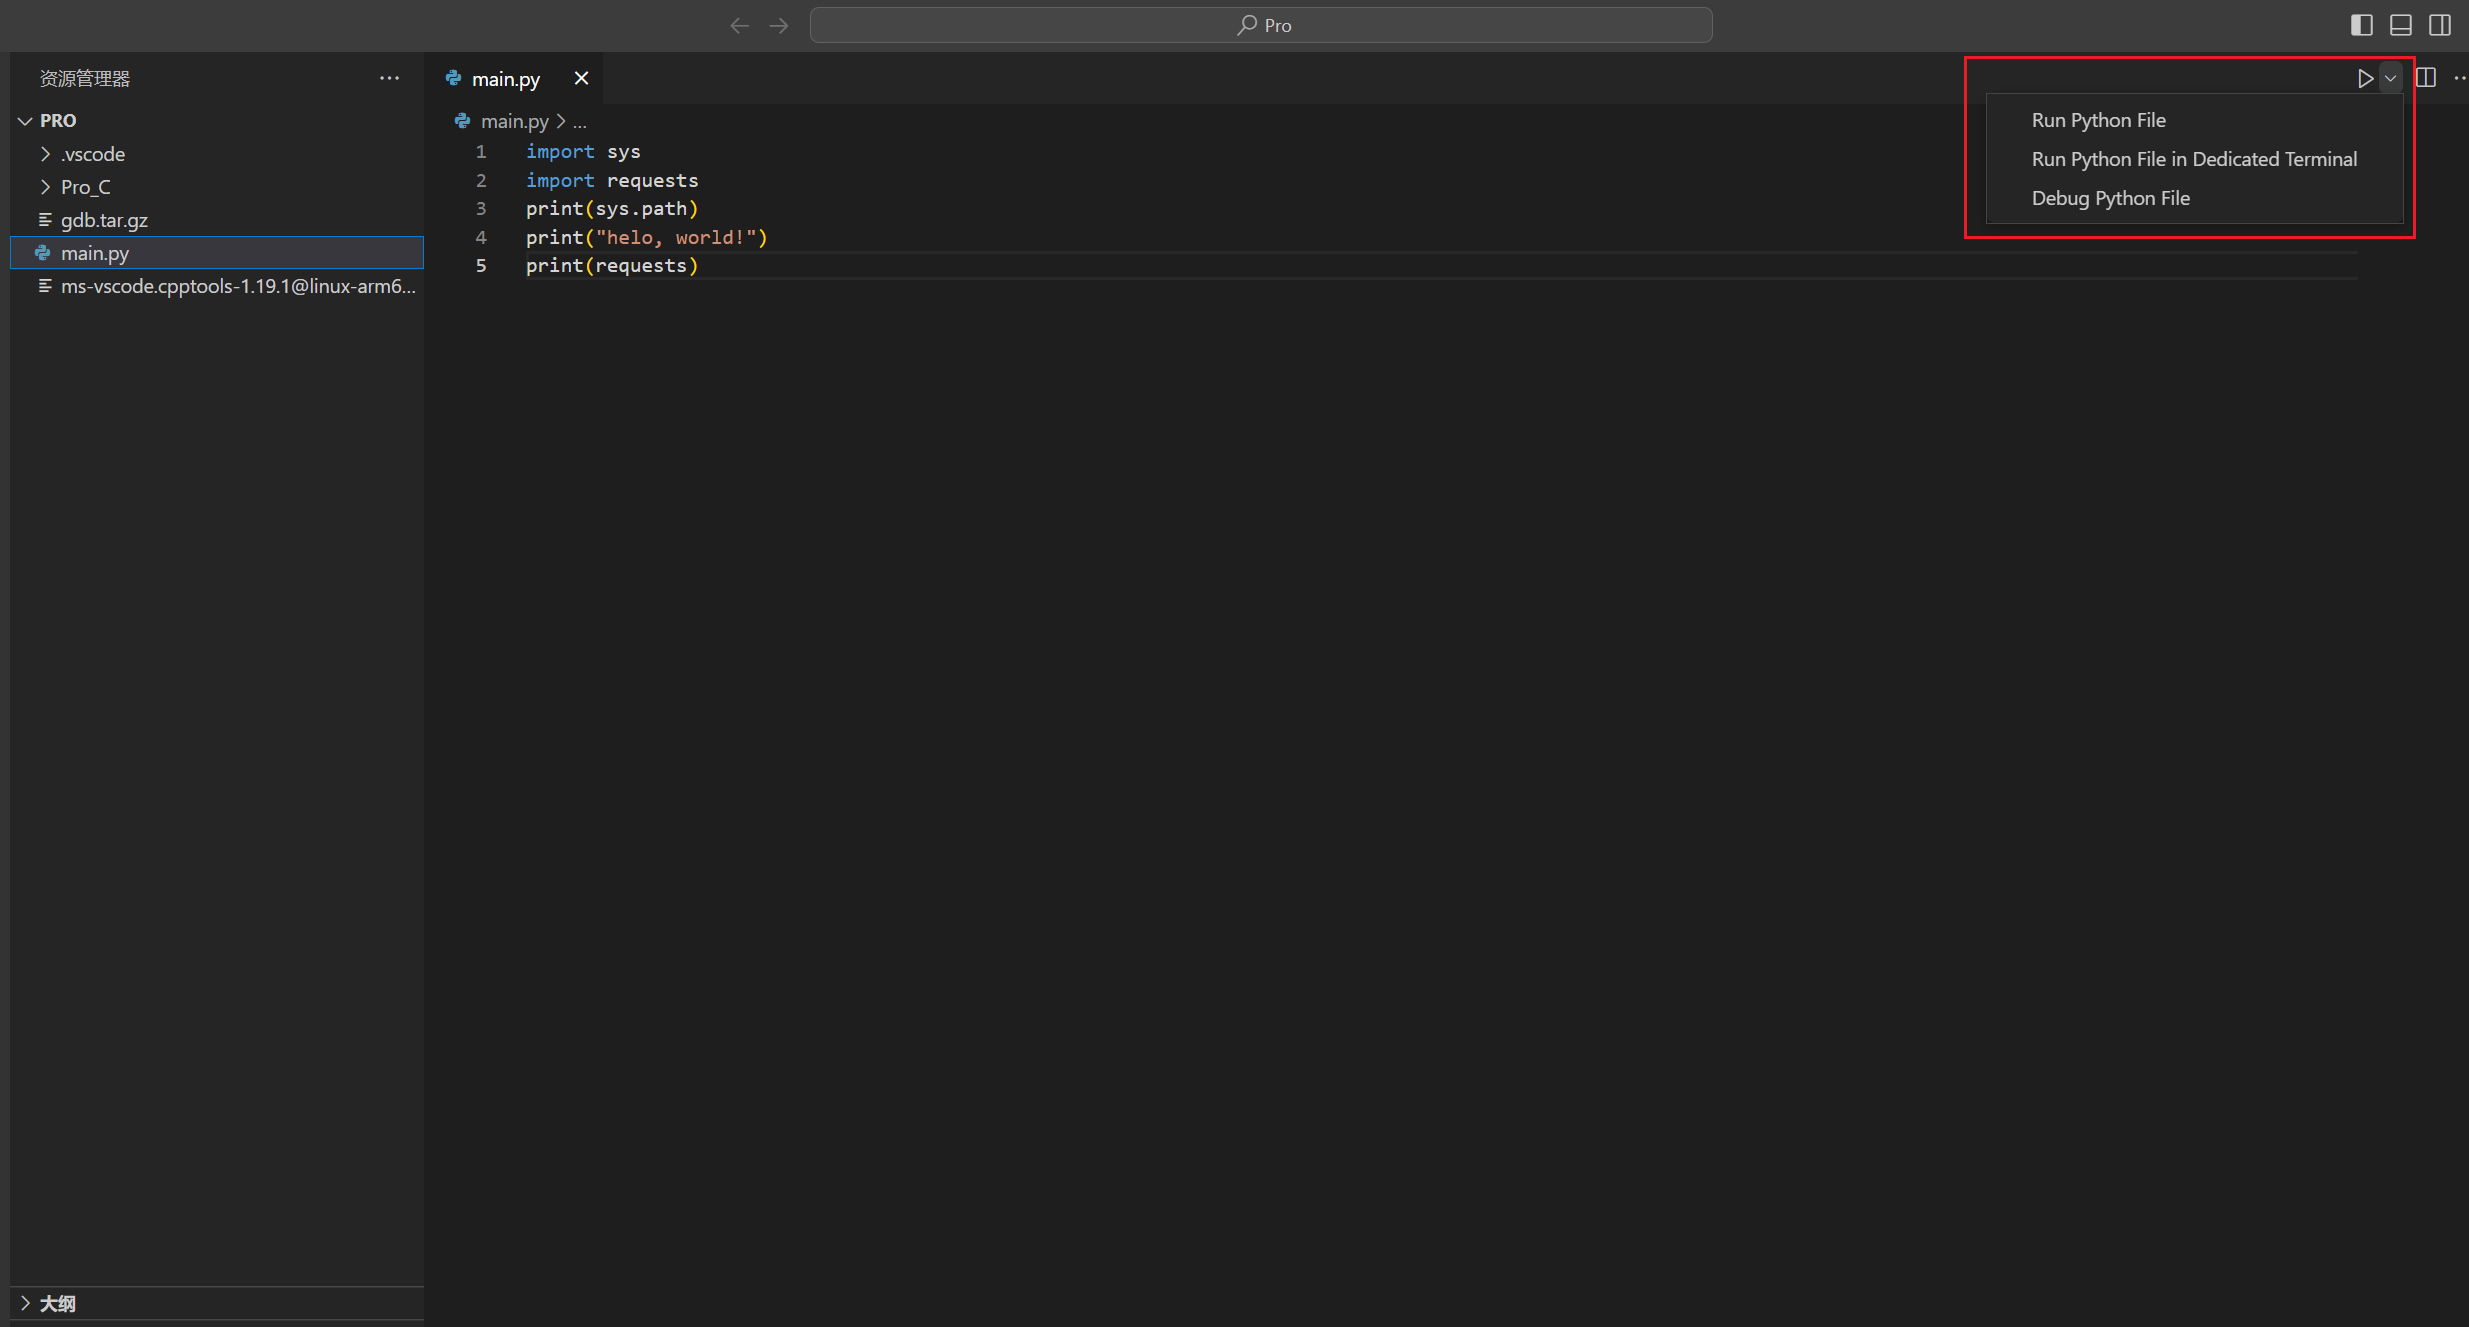Viewport: 2469px width, 1327px height.
Task: Open explorer views and more actions menu
Action: click(389, 78)
